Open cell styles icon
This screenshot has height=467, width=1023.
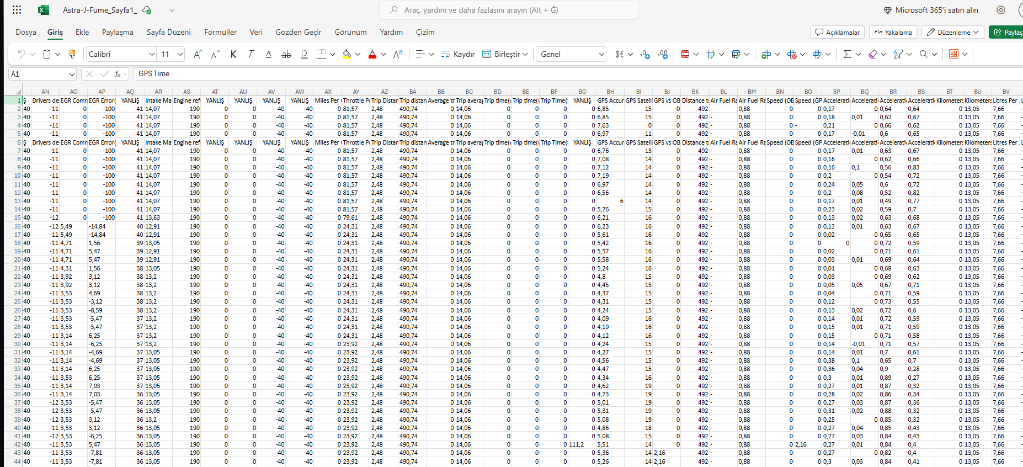710,54
